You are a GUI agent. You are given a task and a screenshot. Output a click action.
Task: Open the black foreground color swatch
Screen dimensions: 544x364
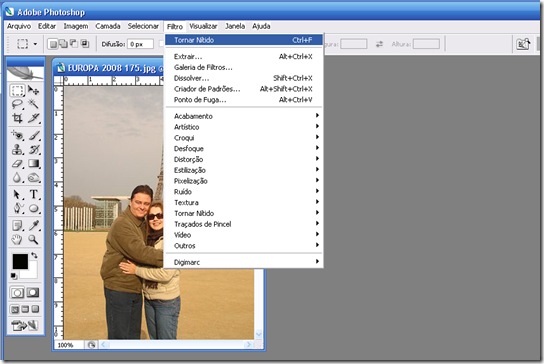20,262
